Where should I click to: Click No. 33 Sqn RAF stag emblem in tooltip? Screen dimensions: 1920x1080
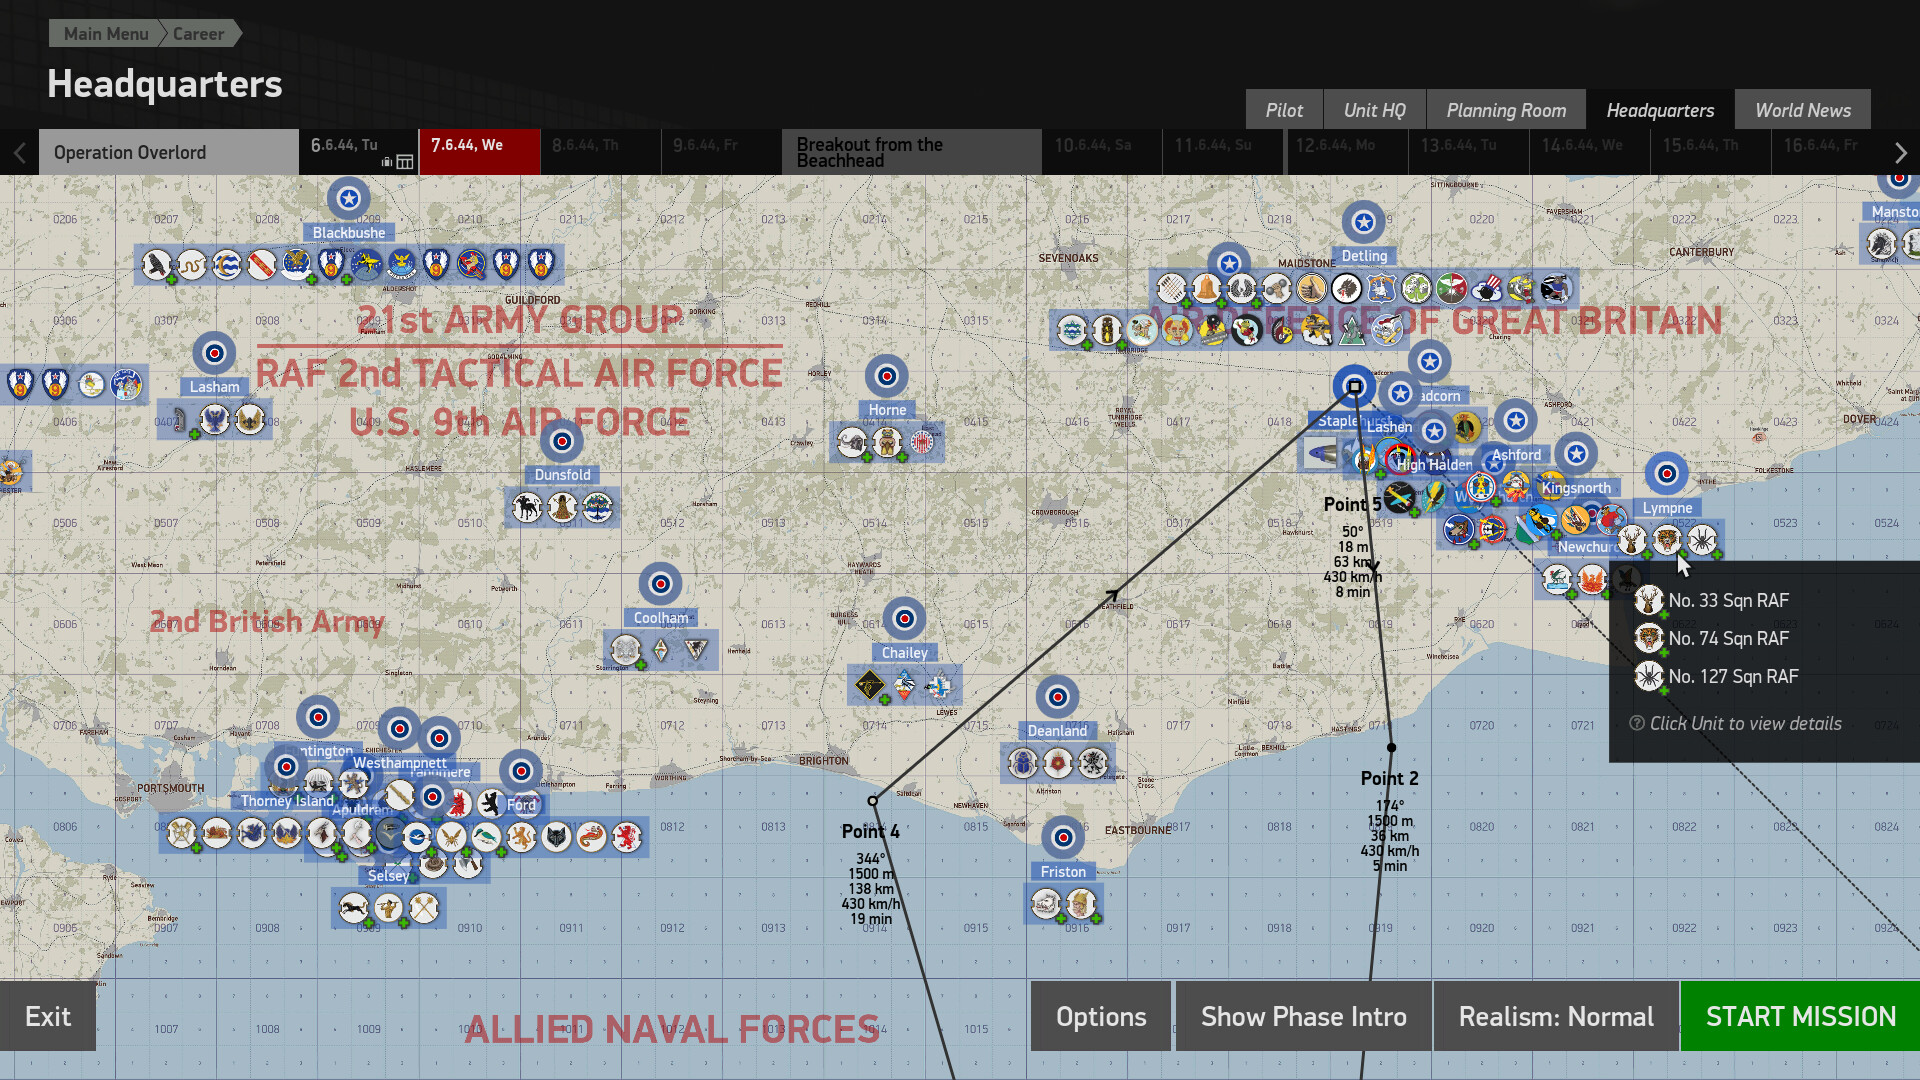coord(1648,600)
